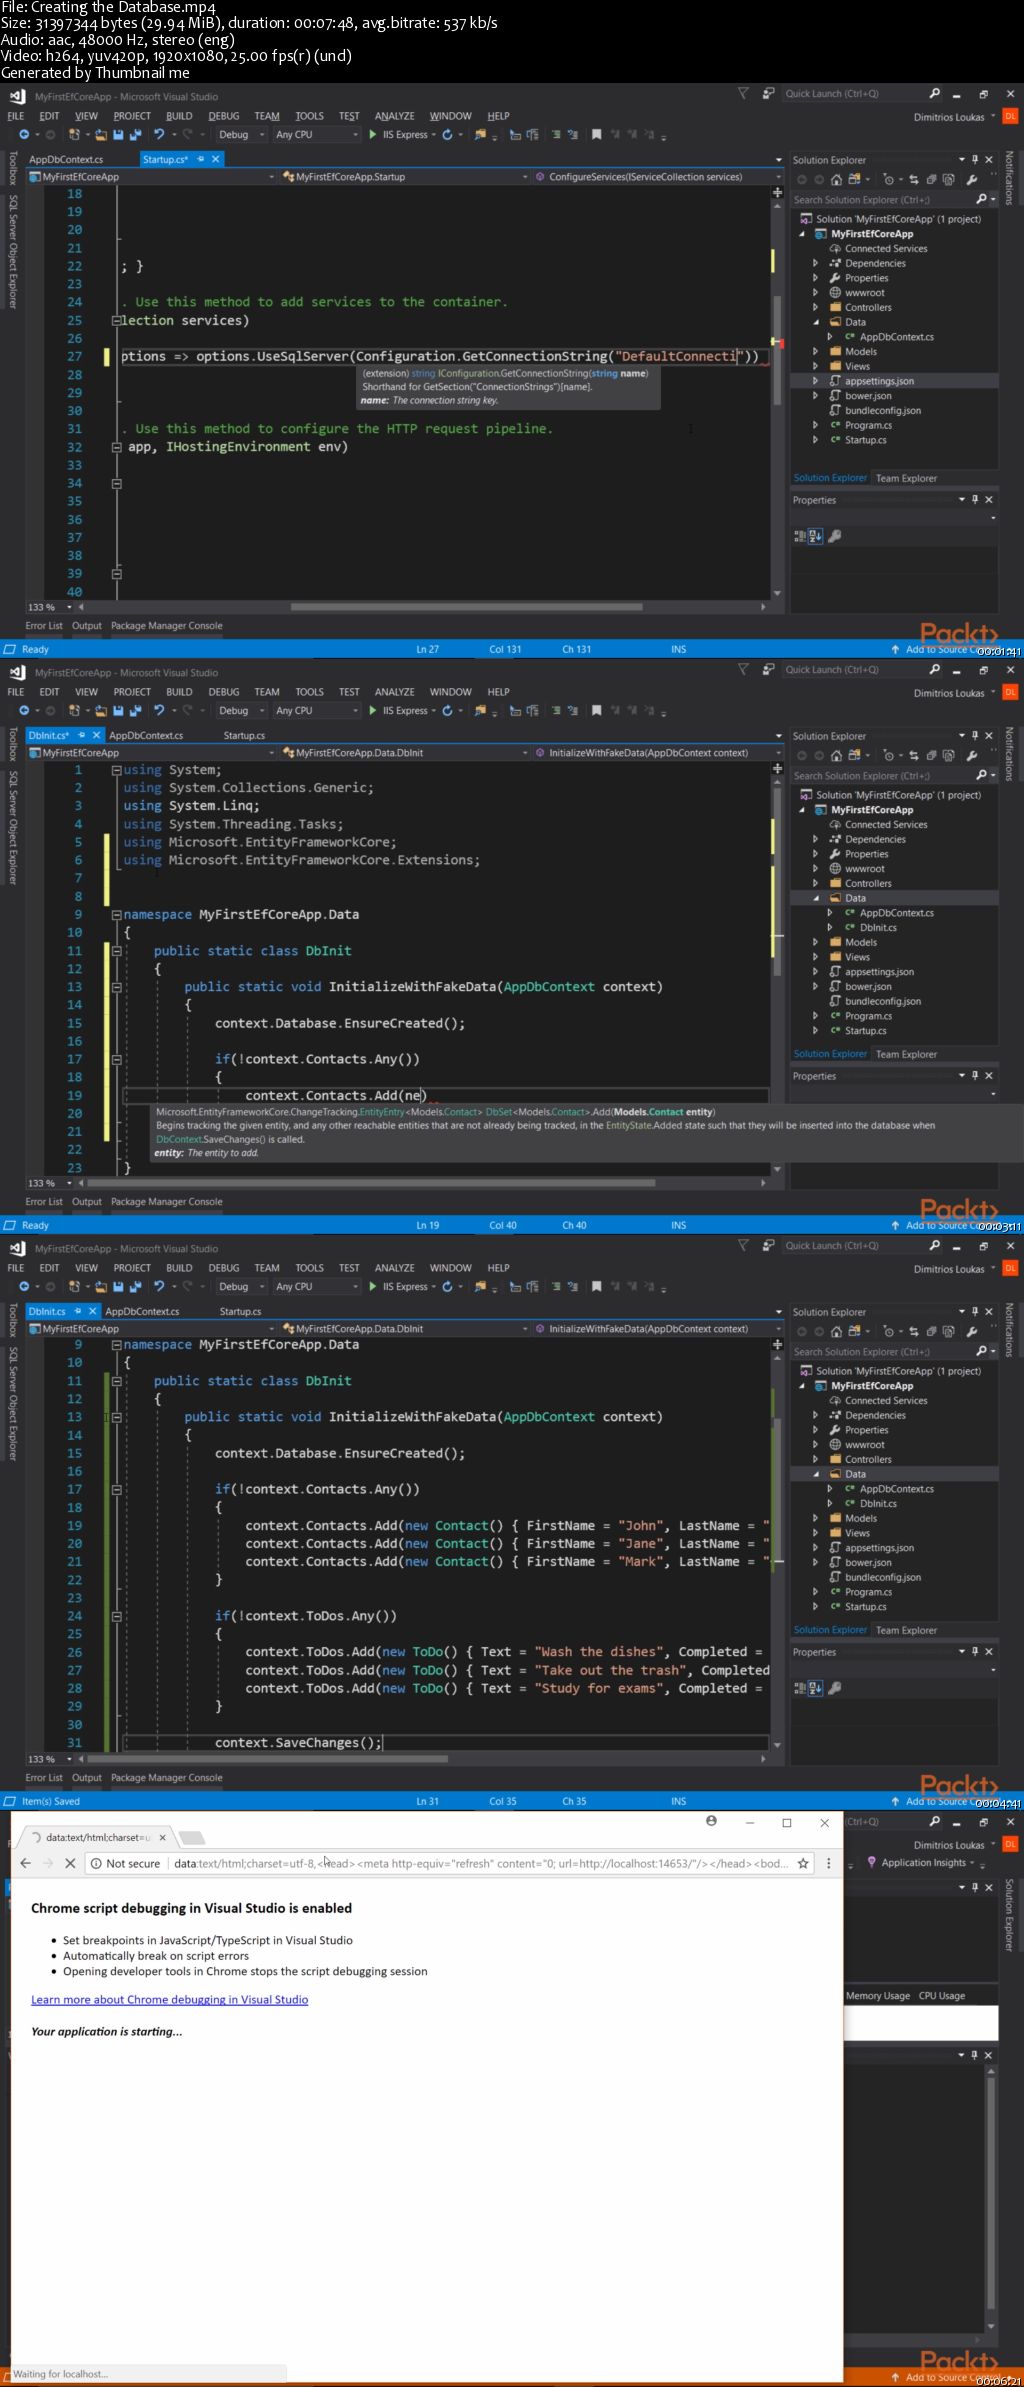Open Package Manager Console in the DbInit.cs* window
Screen dimensions: 1024x2387
point(166,1202)
